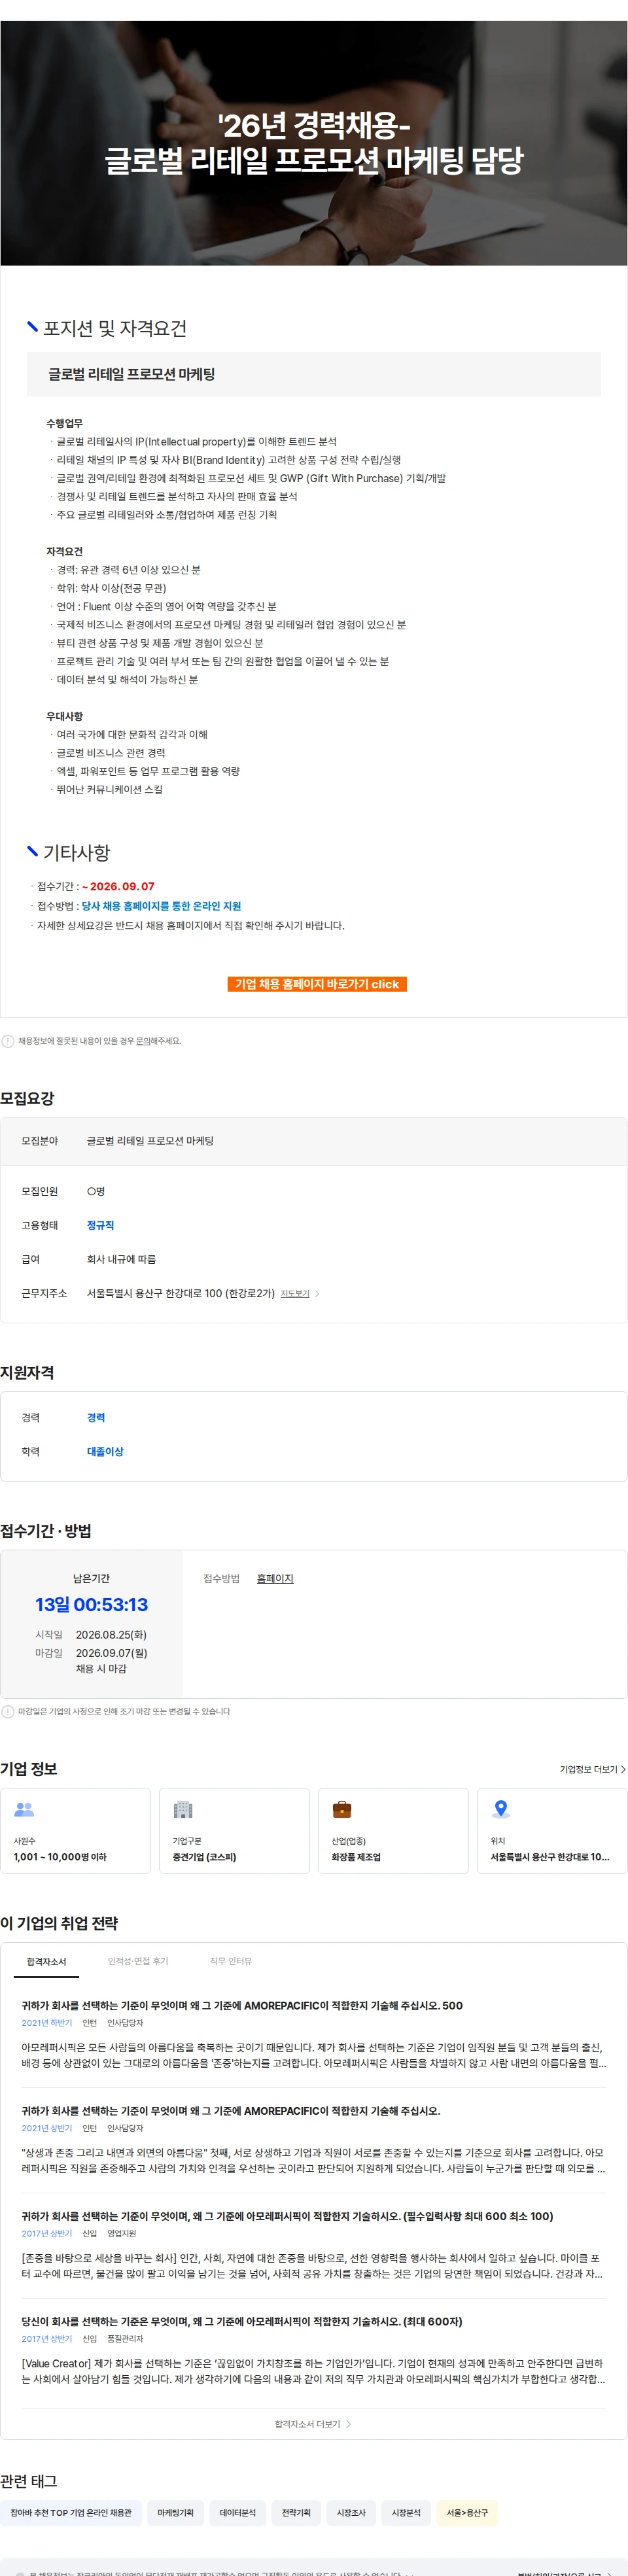The height and width of the screenshot is (2576, 628).
Task: Click the 전략기획 tag
Action: click(x=296, y=2512)
